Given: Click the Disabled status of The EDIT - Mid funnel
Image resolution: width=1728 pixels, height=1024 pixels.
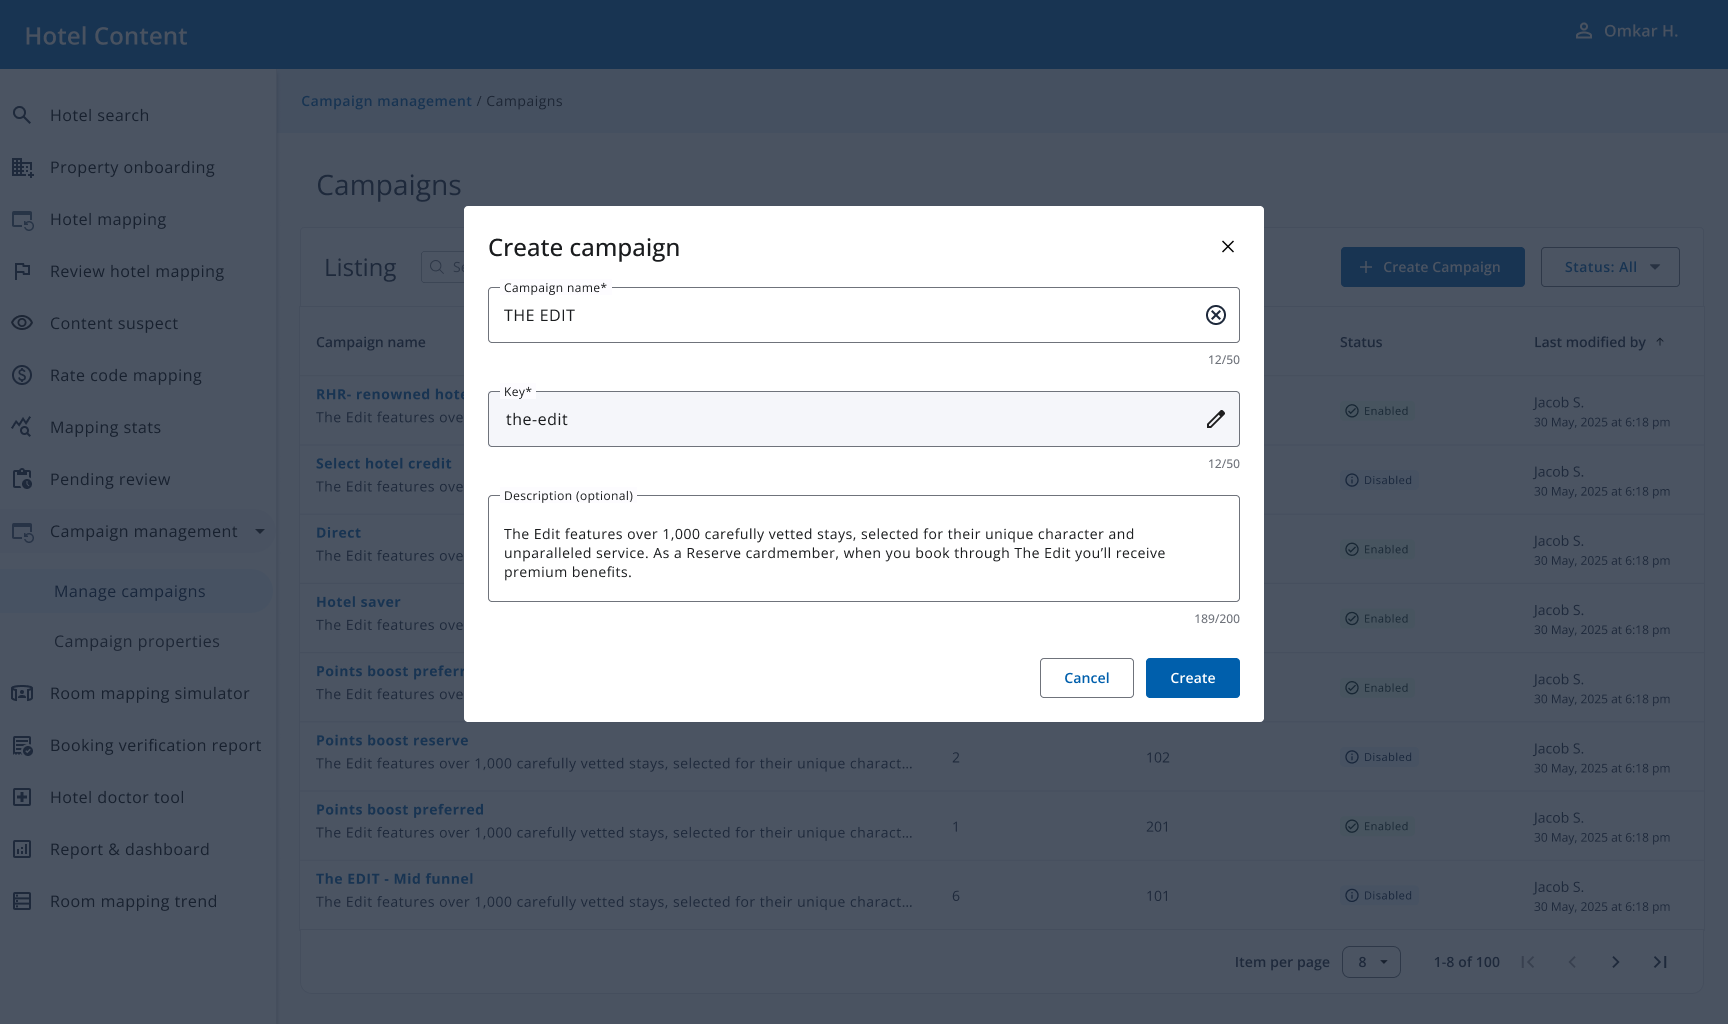Looking at the screenshot, I should tap(1378, 895).
